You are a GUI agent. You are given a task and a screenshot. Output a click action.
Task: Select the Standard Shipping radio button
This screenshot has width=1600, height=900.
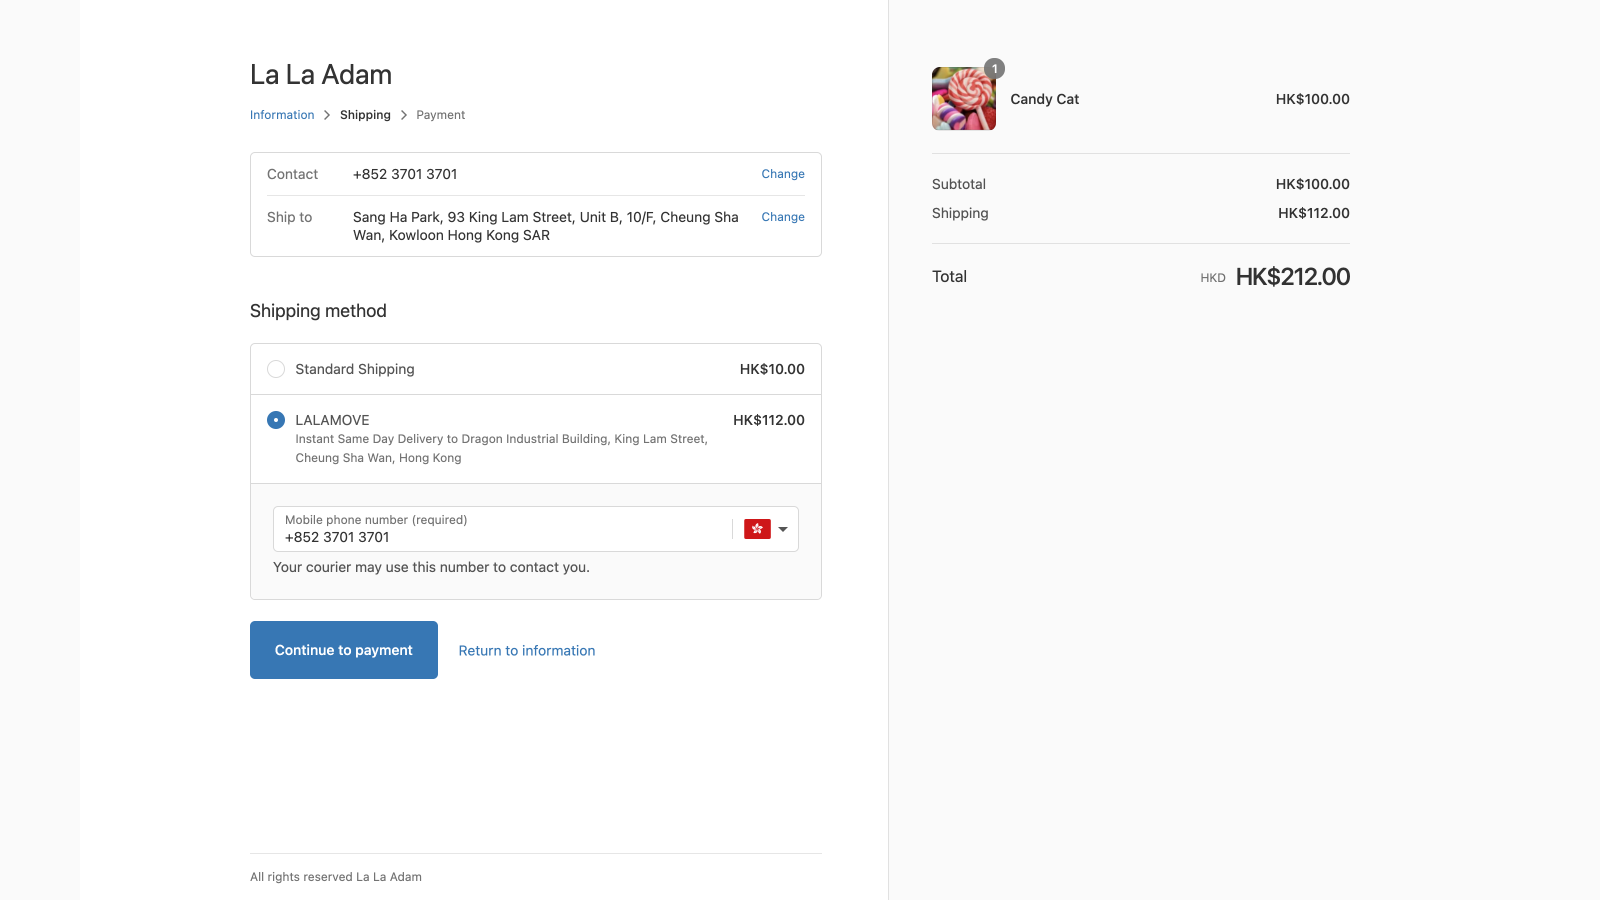tap(276, 369)
